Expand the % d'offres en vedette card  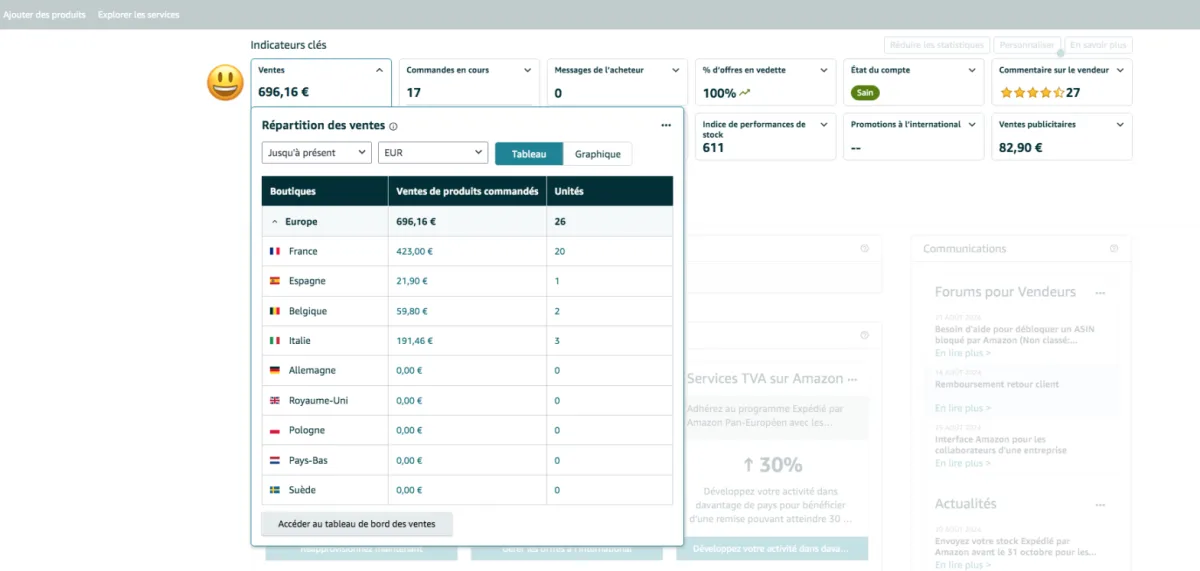point(824,71)
